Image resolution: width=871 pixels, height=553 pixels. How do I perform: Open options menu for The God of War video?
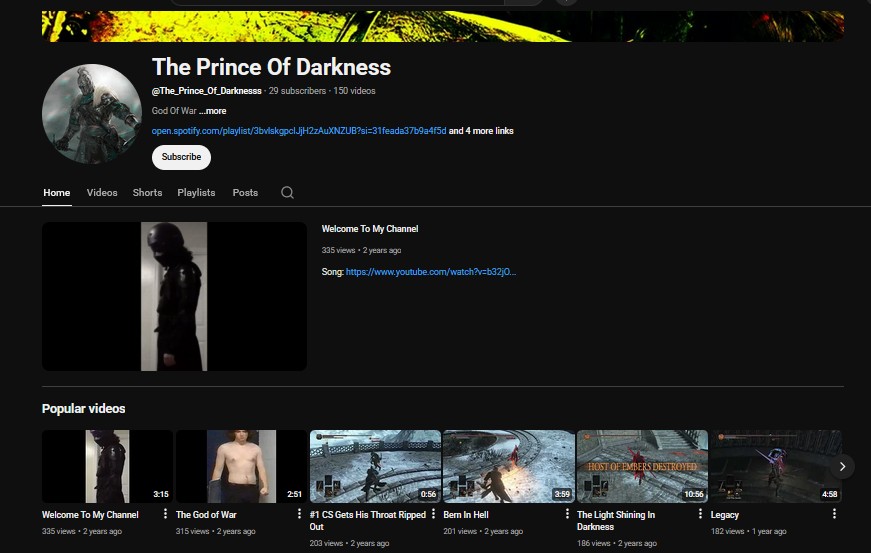point(299,514)
